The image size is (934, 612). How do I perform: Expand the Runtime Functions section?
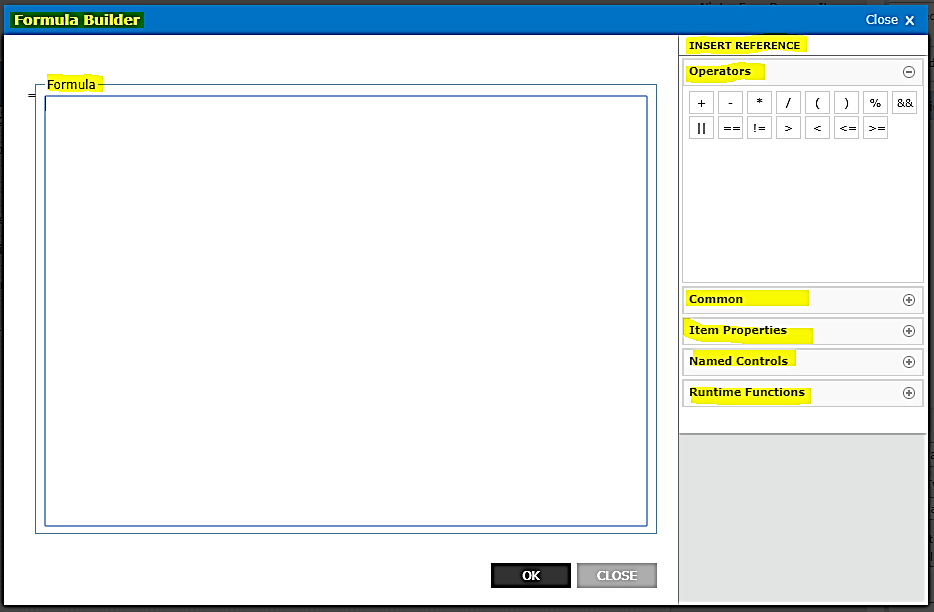[x=909, y=392]
